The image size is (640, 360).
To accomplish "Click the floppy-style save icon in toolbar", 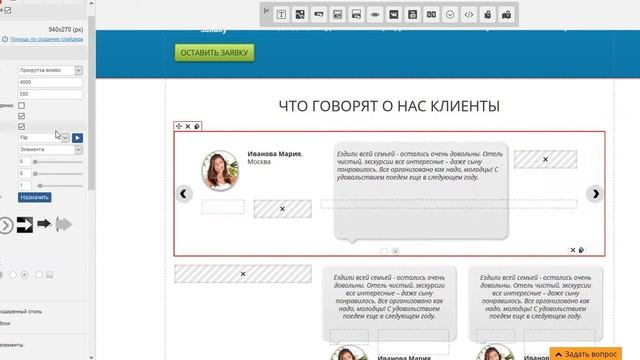I will (412, 15).
